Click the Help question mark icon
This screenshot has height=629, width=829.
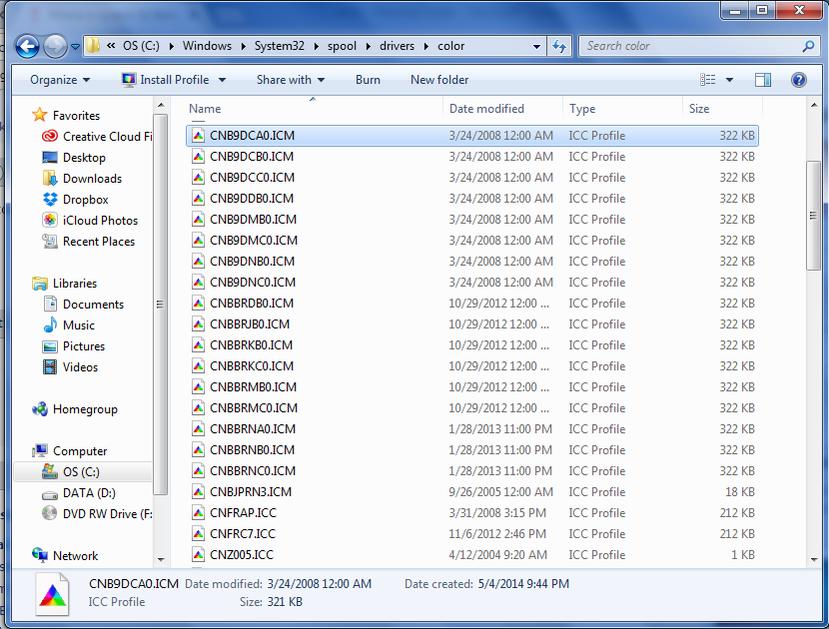click(x=798, y=80)
